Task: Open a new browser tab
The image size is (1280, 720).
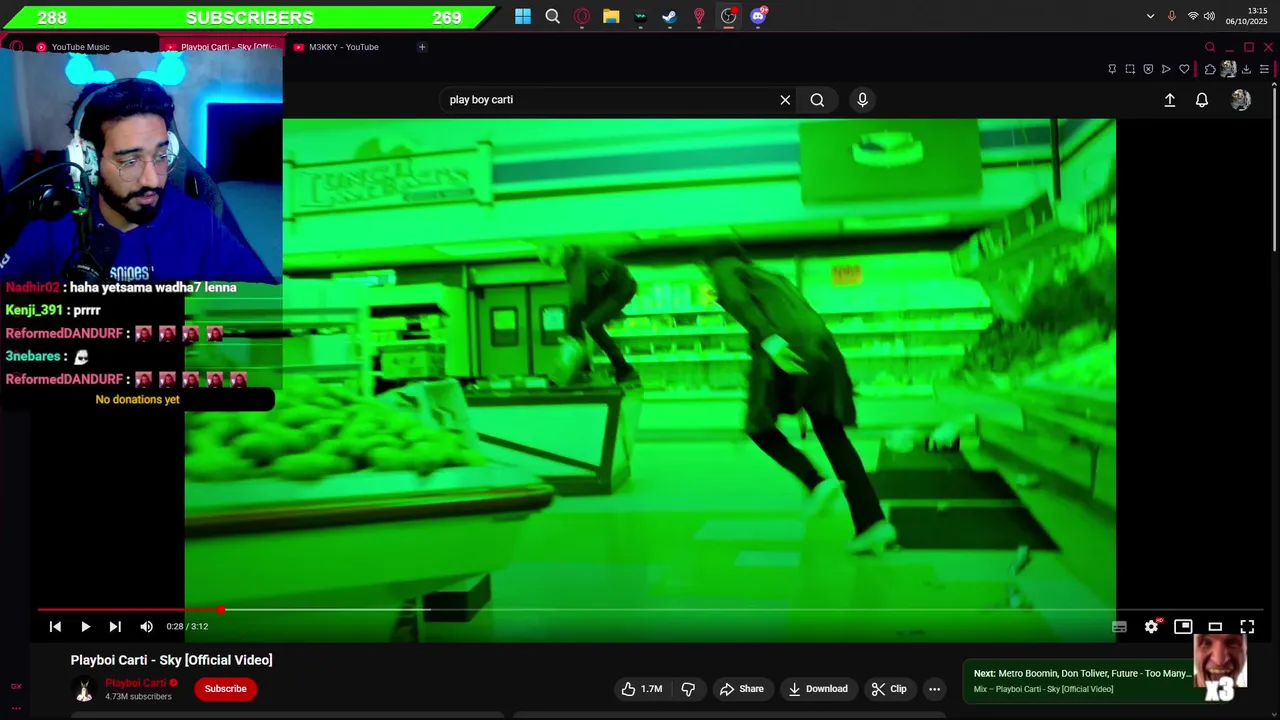Action: (422, 47)
